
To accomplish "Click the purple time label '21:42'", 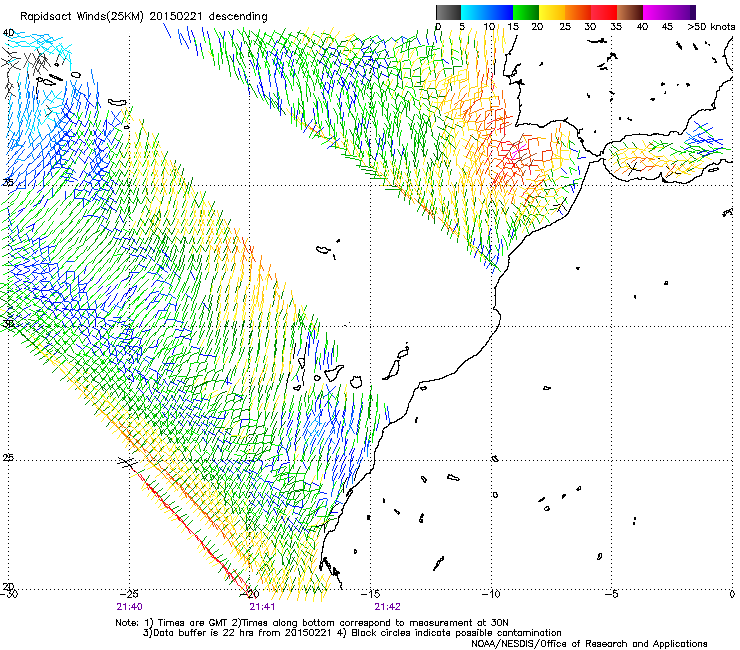I will point(387,607).
